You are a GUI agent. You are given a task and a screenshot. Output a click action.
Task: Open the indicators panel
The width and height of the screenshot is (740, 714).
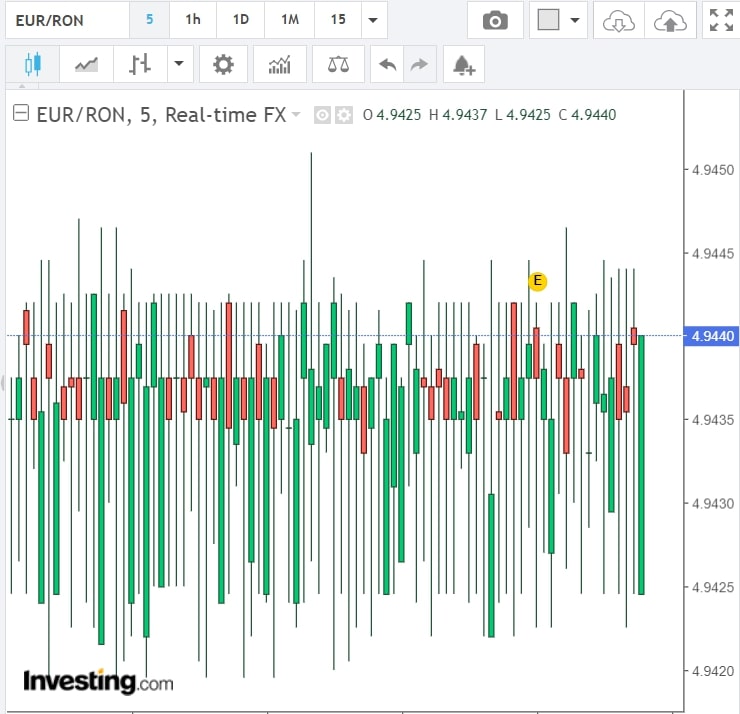(280, 65)
